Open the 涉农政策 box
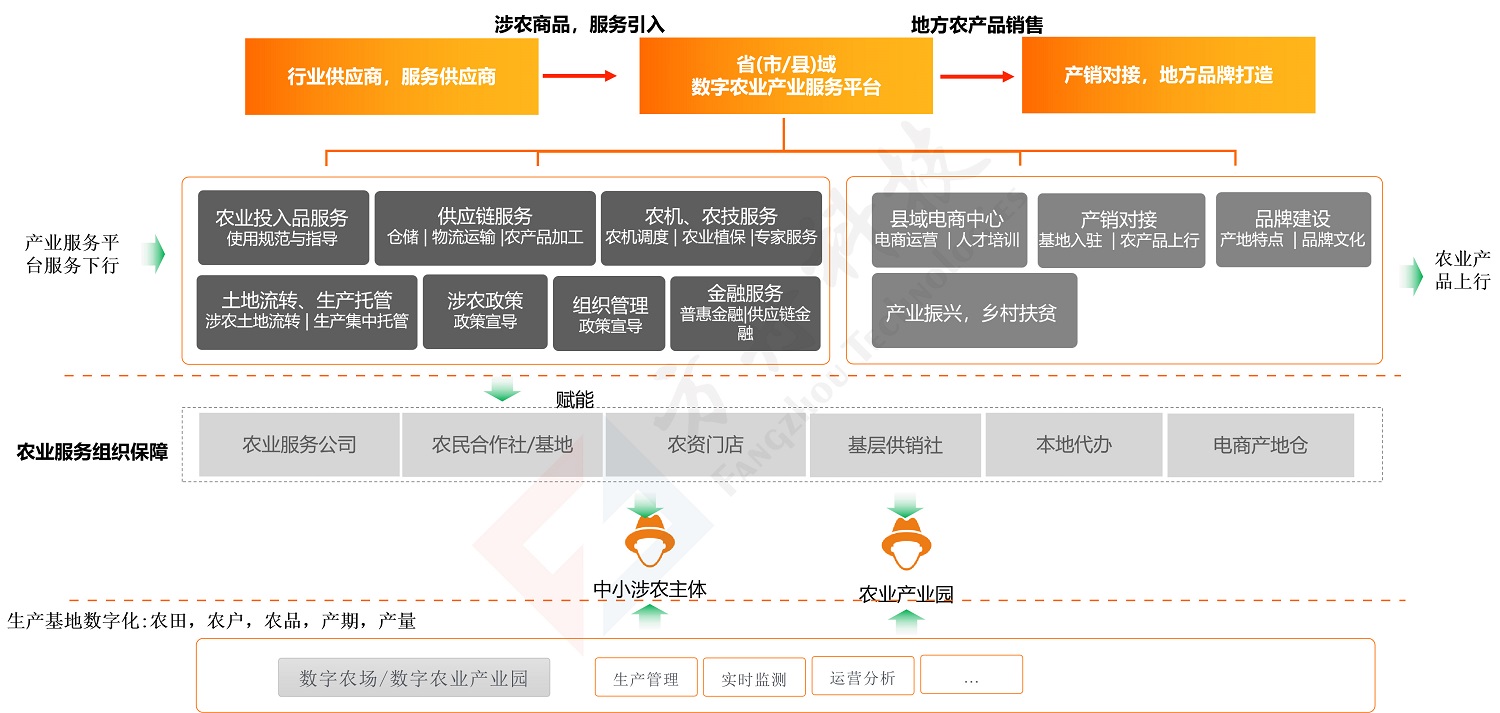The image size is (1500, 713). (485, 312)
